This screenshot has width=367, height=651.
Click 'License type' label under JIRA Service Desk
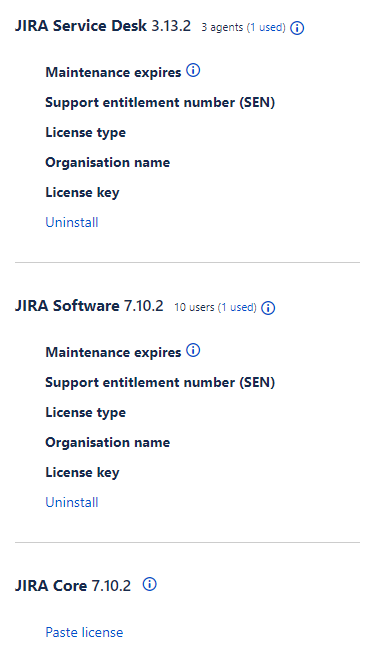click(86, 133)
